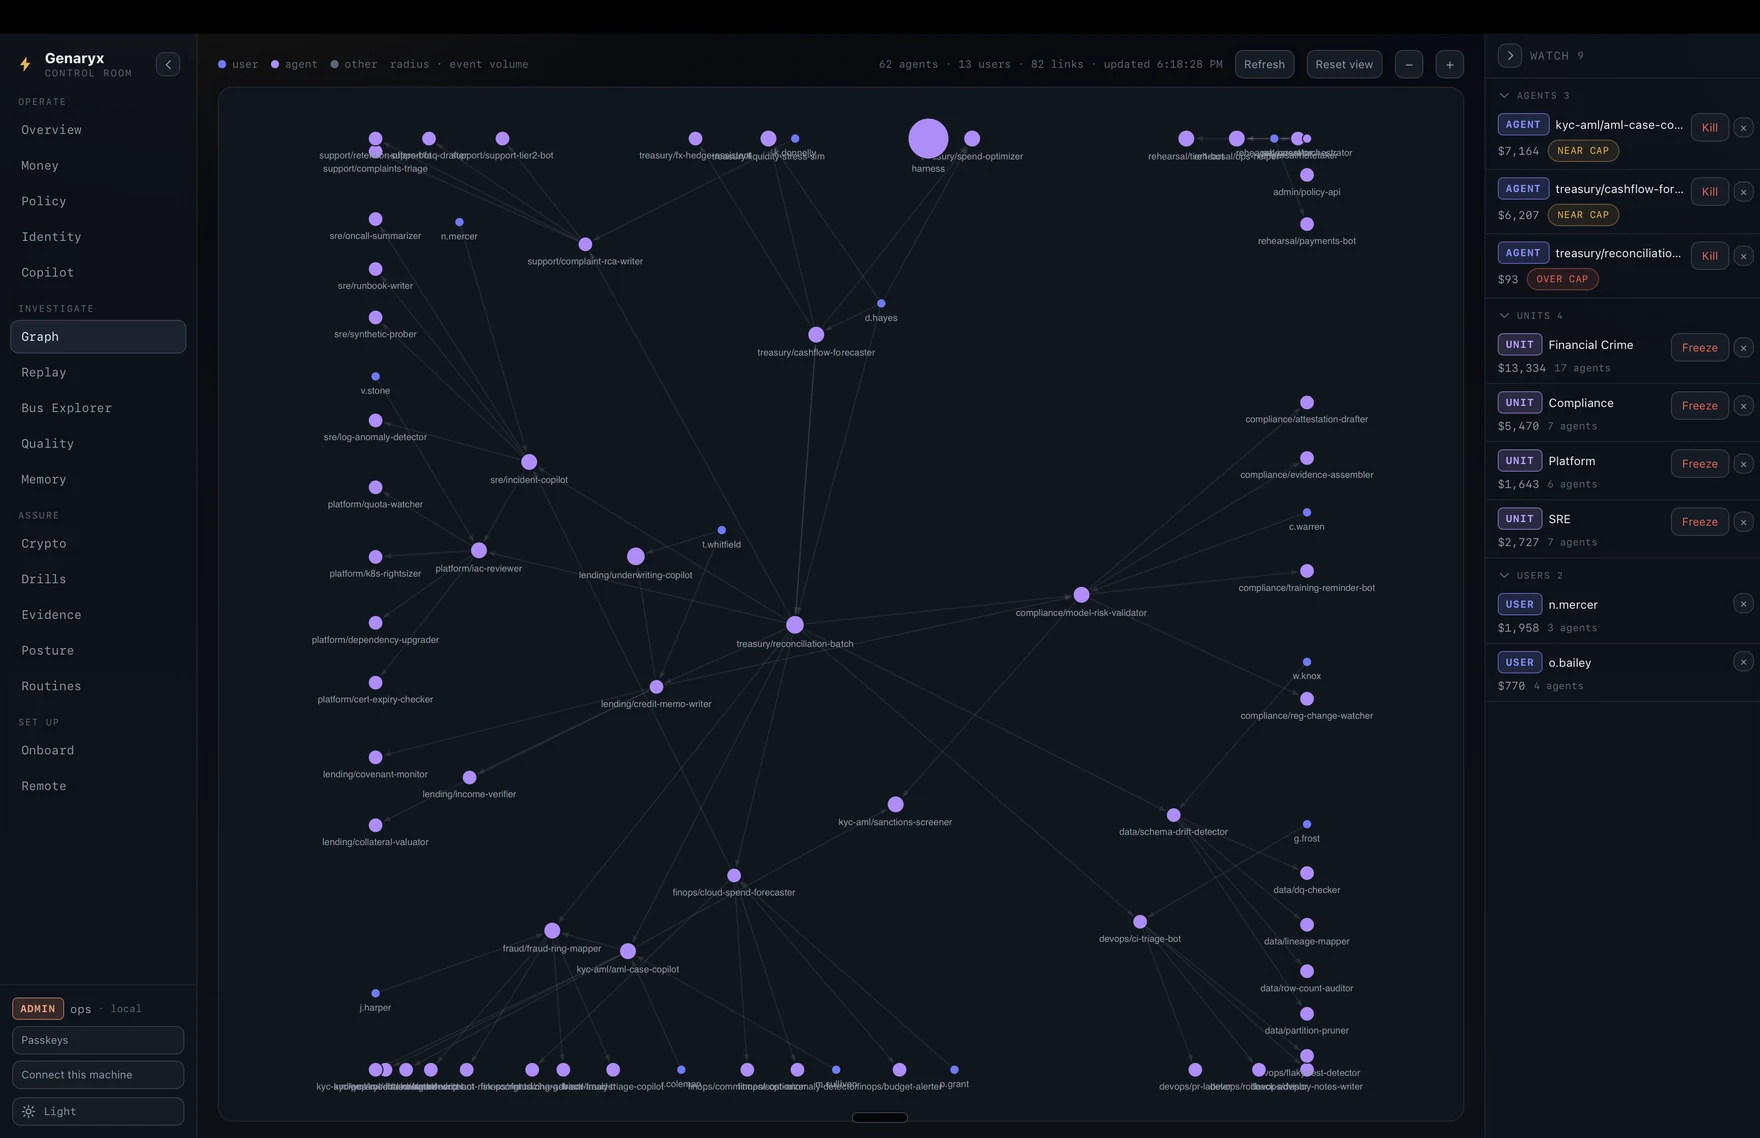Open the Routines page
1760x1138 pixels.
coord(98,686)
